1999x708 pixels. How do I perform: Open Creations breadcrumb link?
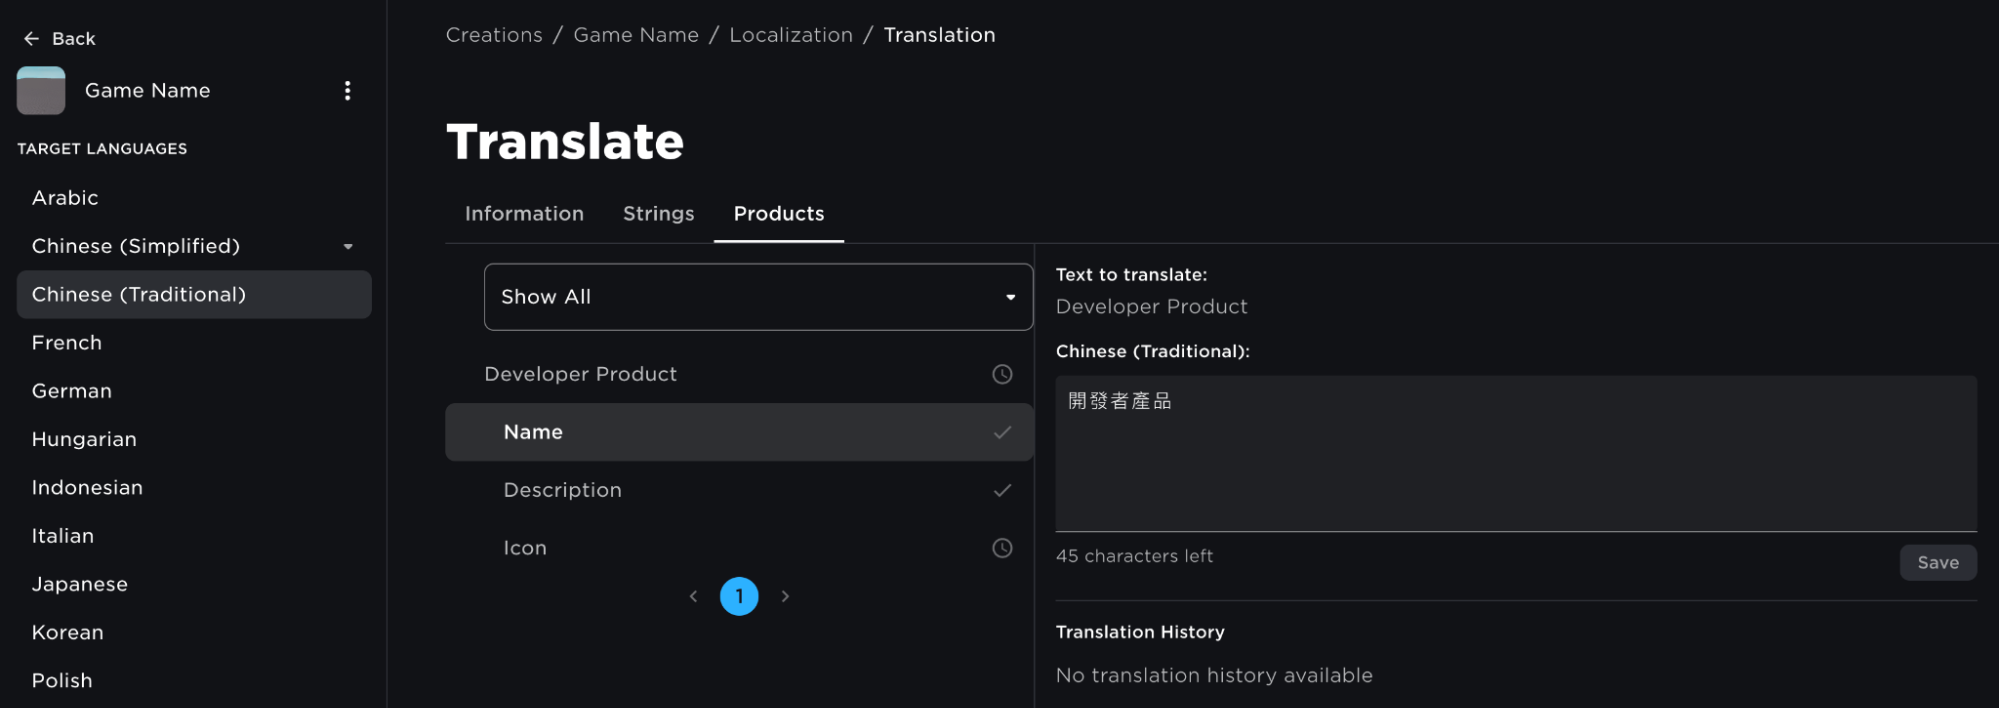(x=494, y=35)
